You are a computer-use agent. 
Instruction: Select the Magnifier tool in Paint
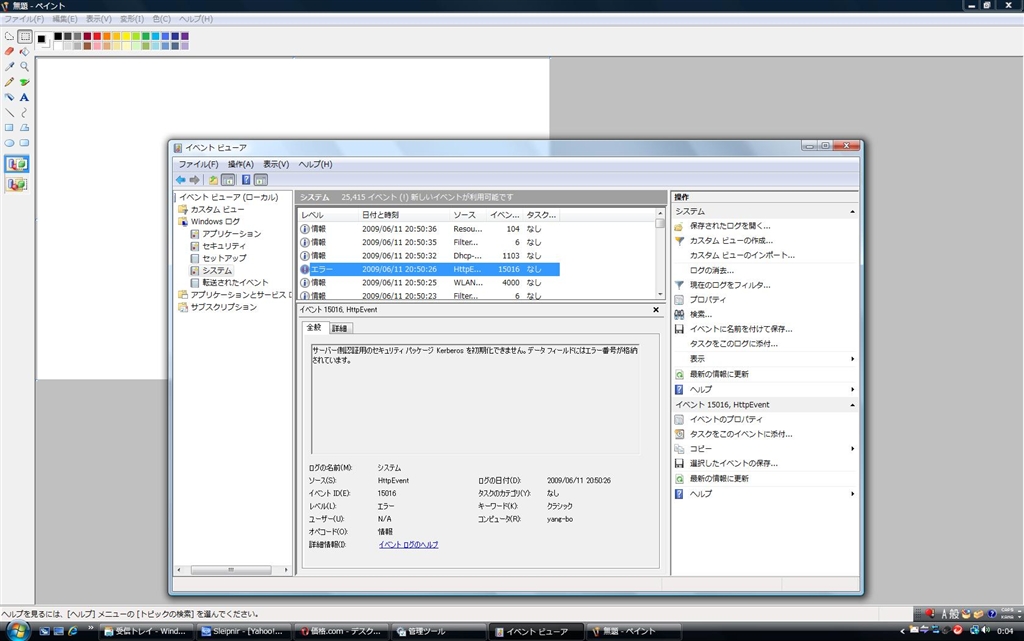pos(24,67)
